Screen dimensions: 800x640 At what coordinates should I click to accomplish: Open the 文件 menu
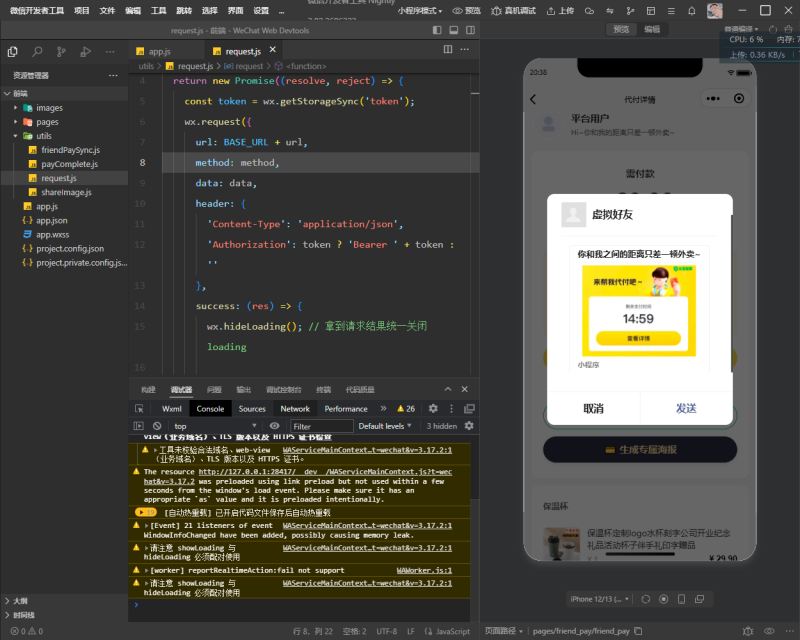[107, 11]
